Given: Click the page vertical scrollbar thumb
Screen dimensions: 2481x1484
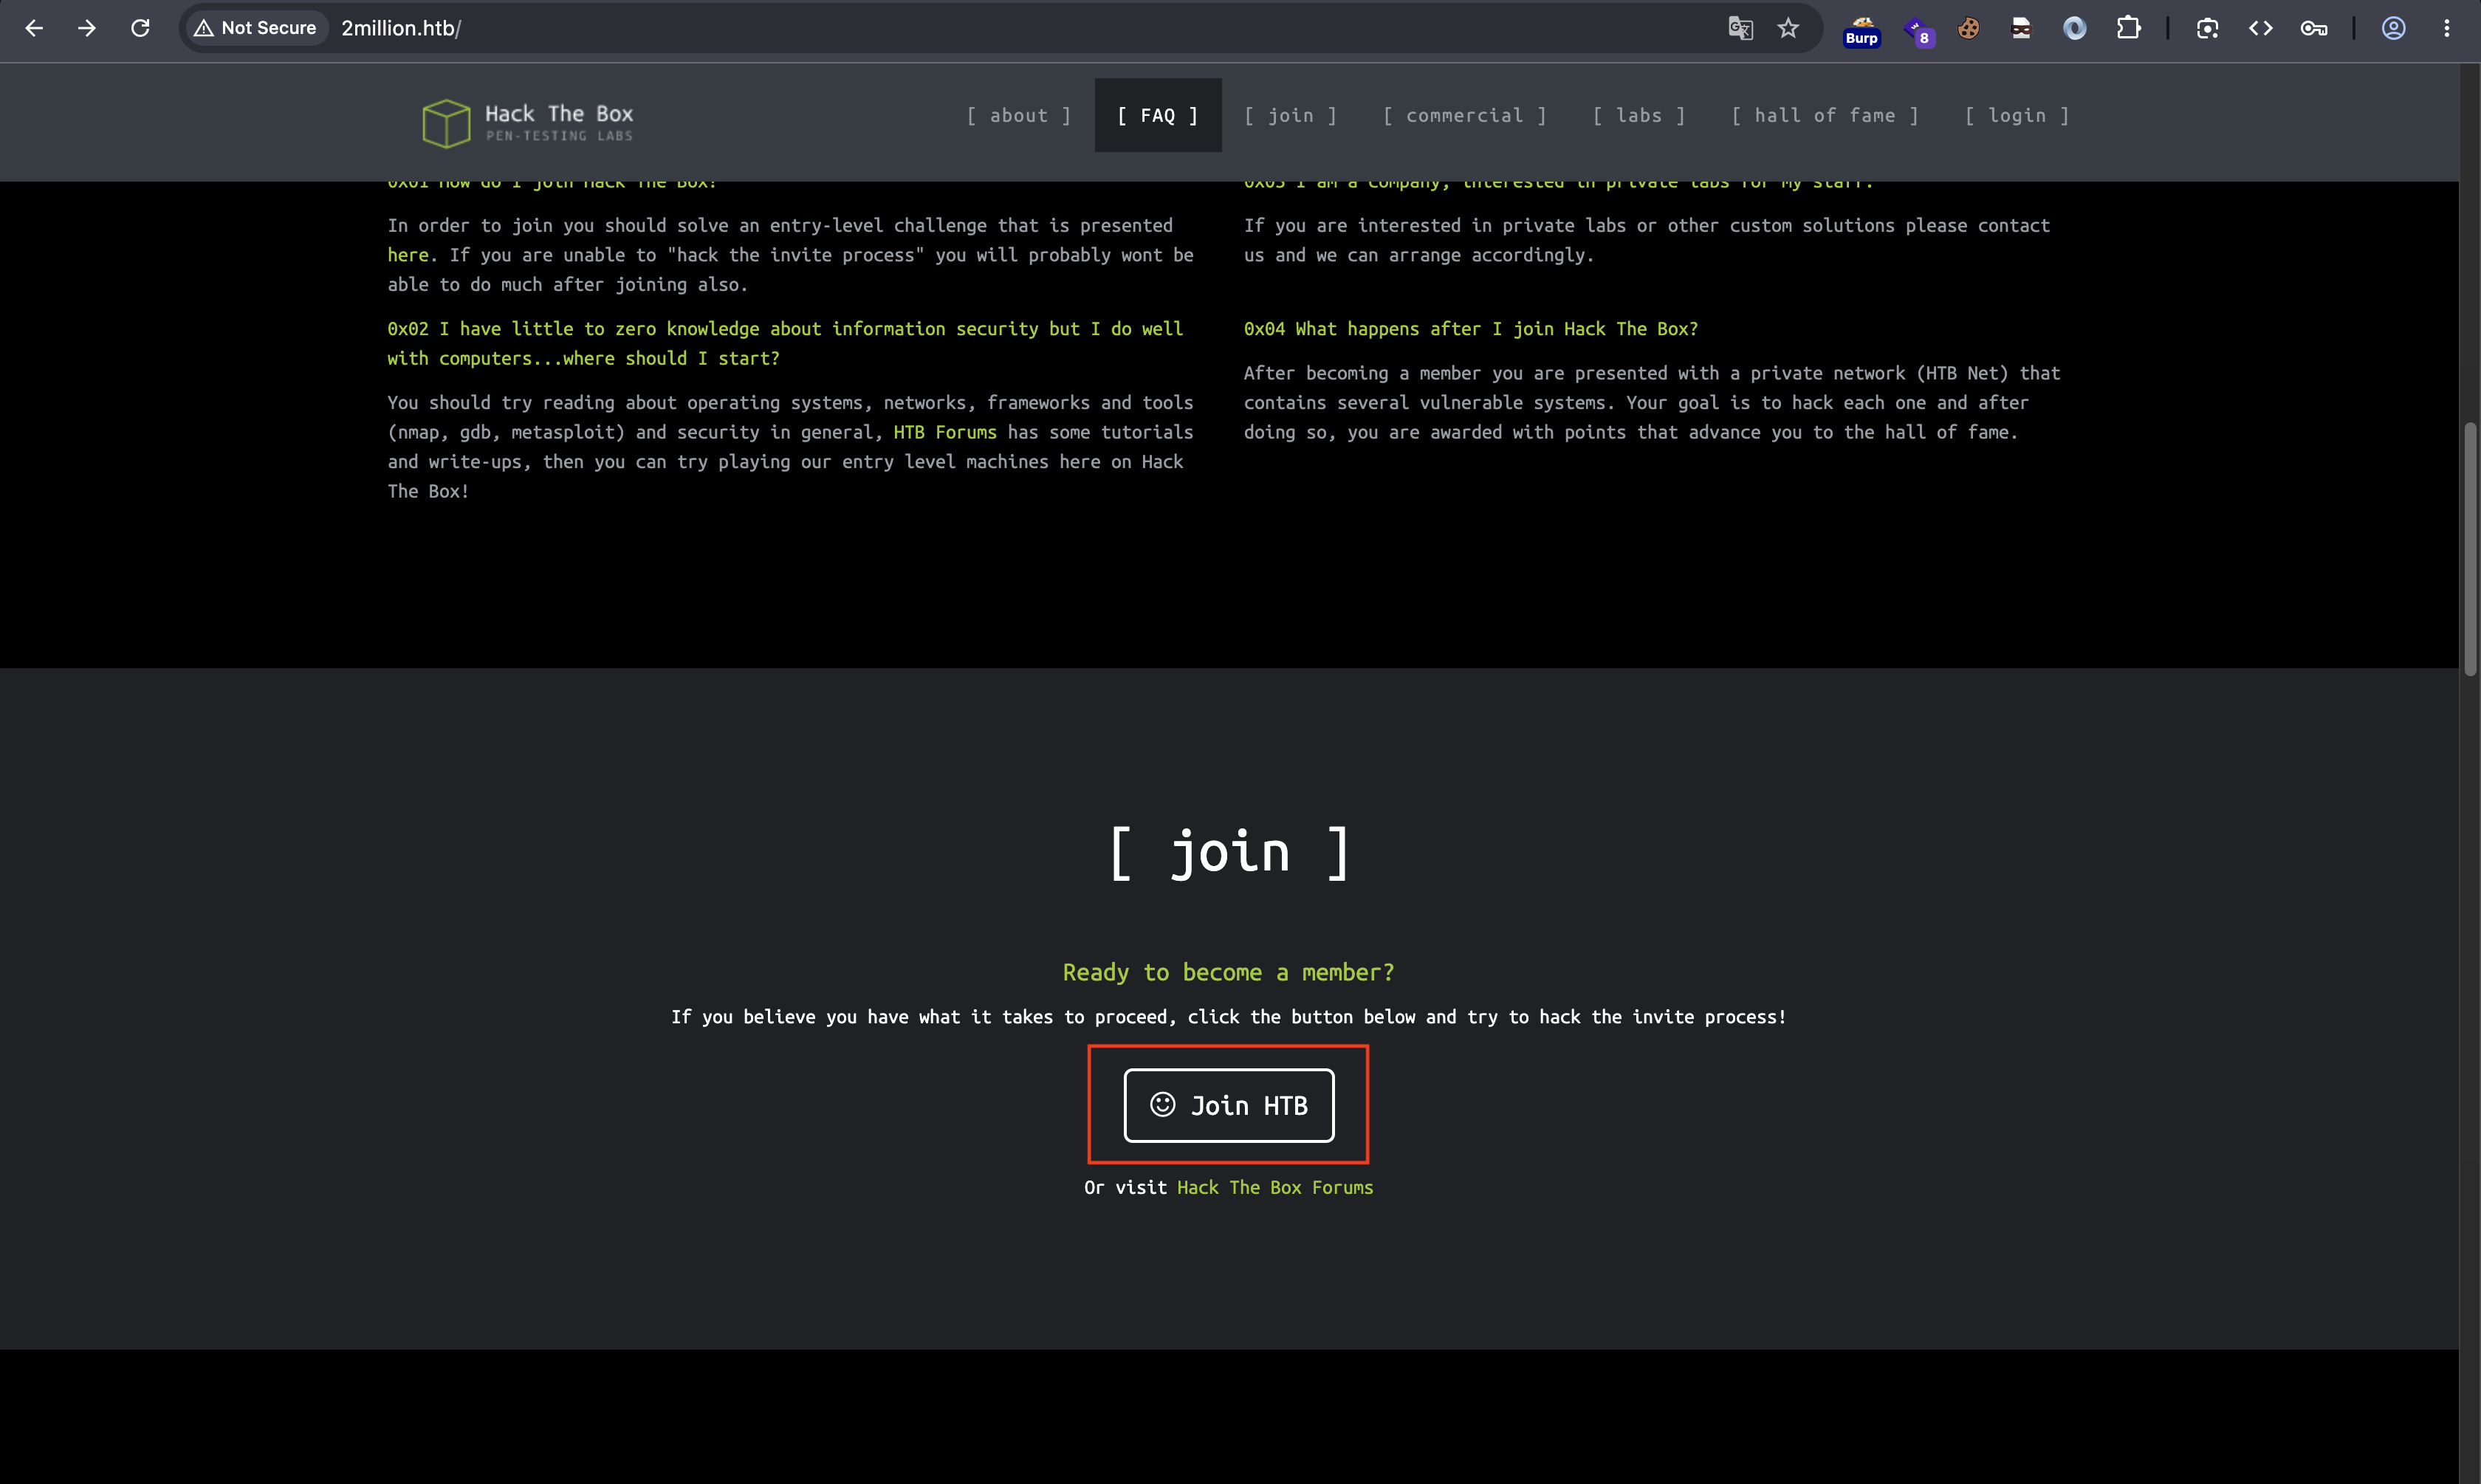Looking at the screenshot, I should tap(2470, 548).
